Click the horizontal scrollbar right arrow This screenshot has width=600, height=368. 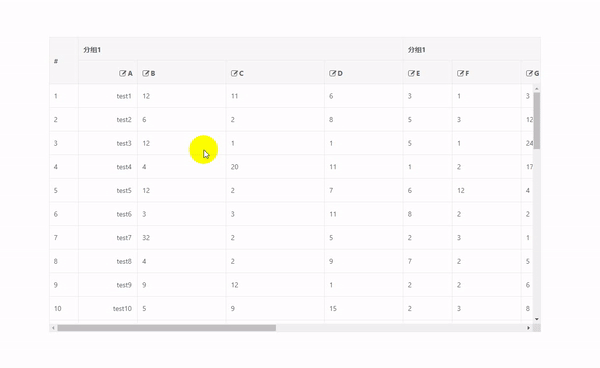528,328
